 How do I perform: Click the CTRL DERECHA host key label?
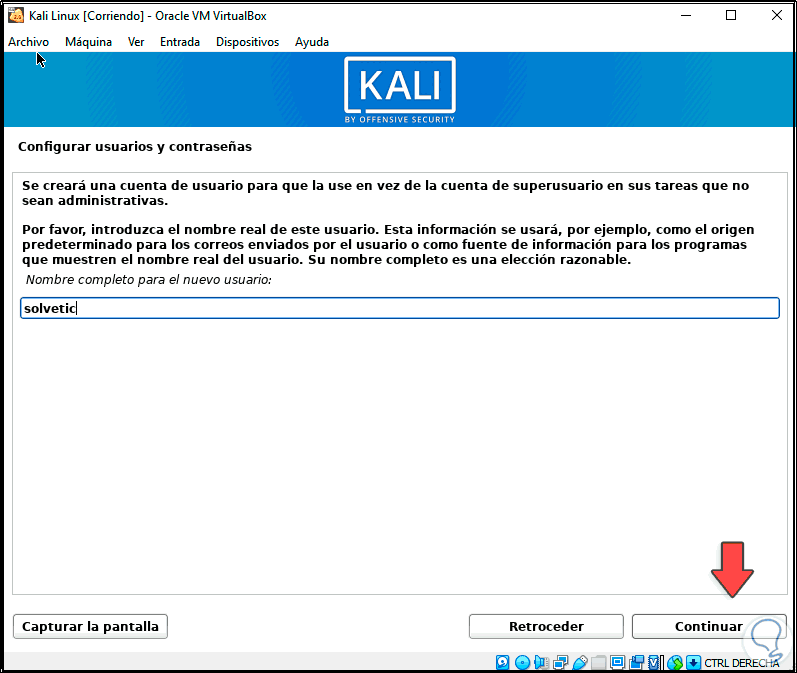(x=742, y=663)
